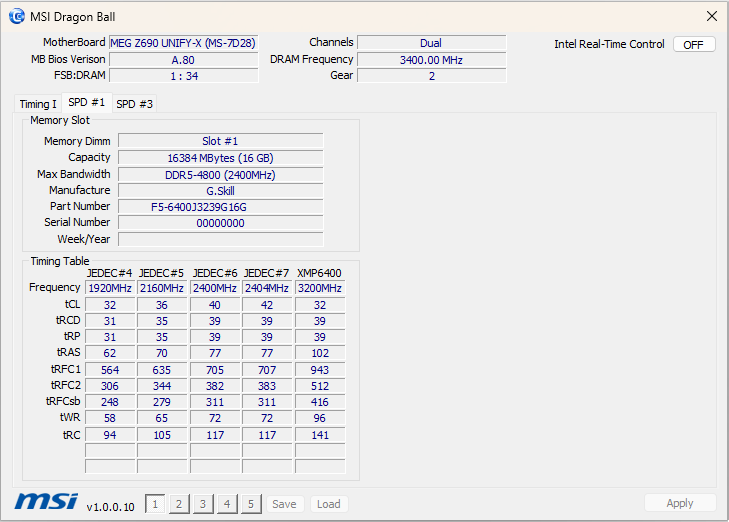Click the JEDEC#5 column header
This screenshot has width=729, height=522.
pyautogui.click(x=161, y=273)
